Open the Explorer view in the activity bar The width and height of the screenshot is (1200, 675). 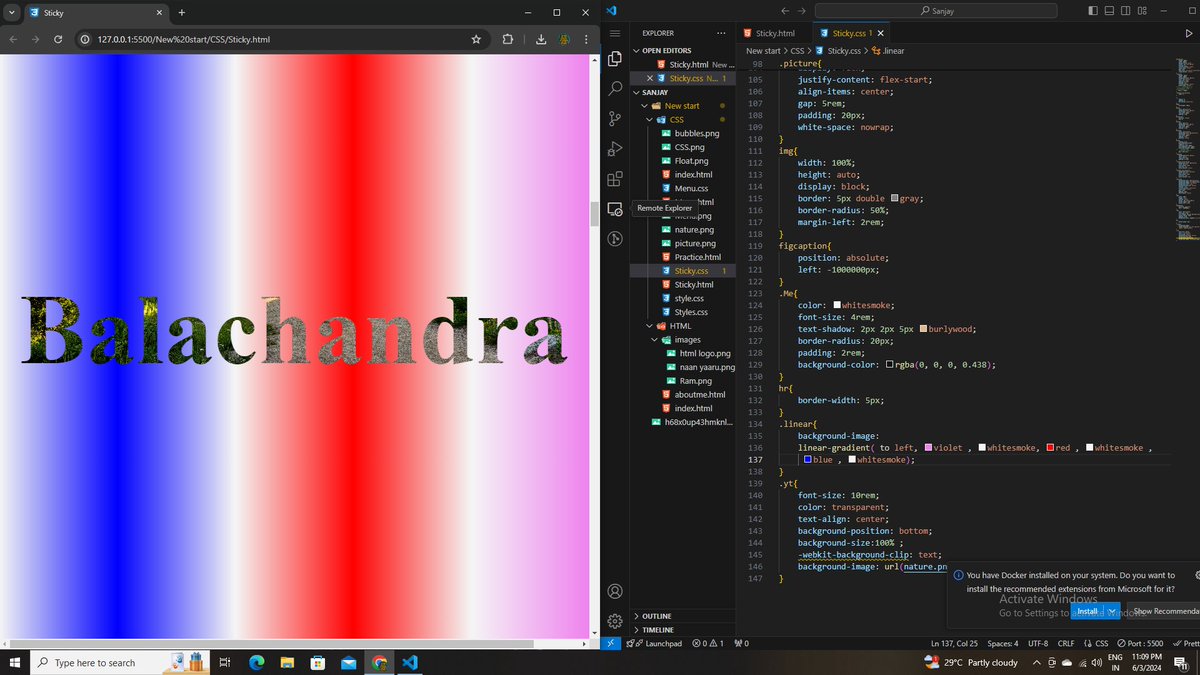coord(615,58)
